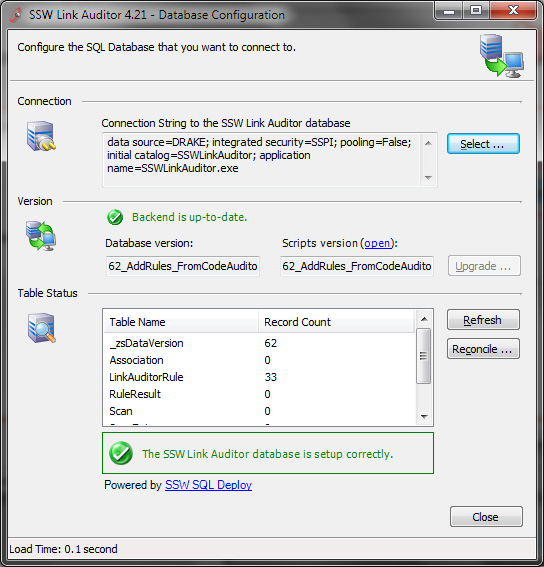Click connection string scroll up arrow
Screen dimensions: 544x567
click(429, 143)
